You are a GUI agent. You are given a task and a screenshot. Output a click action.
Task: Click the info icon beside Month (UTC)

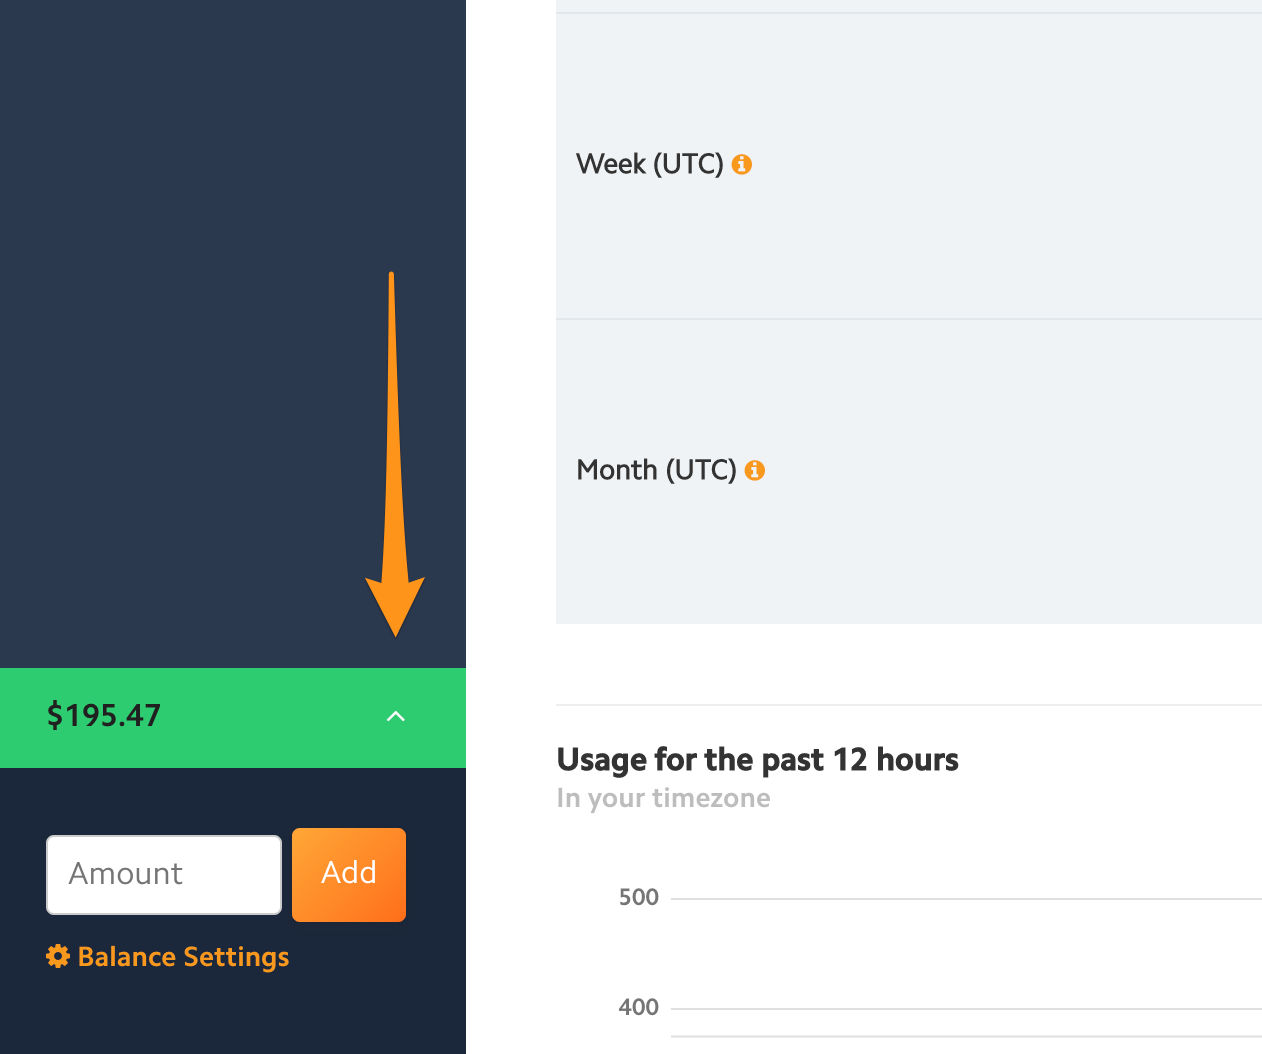(x=755, y=470)
